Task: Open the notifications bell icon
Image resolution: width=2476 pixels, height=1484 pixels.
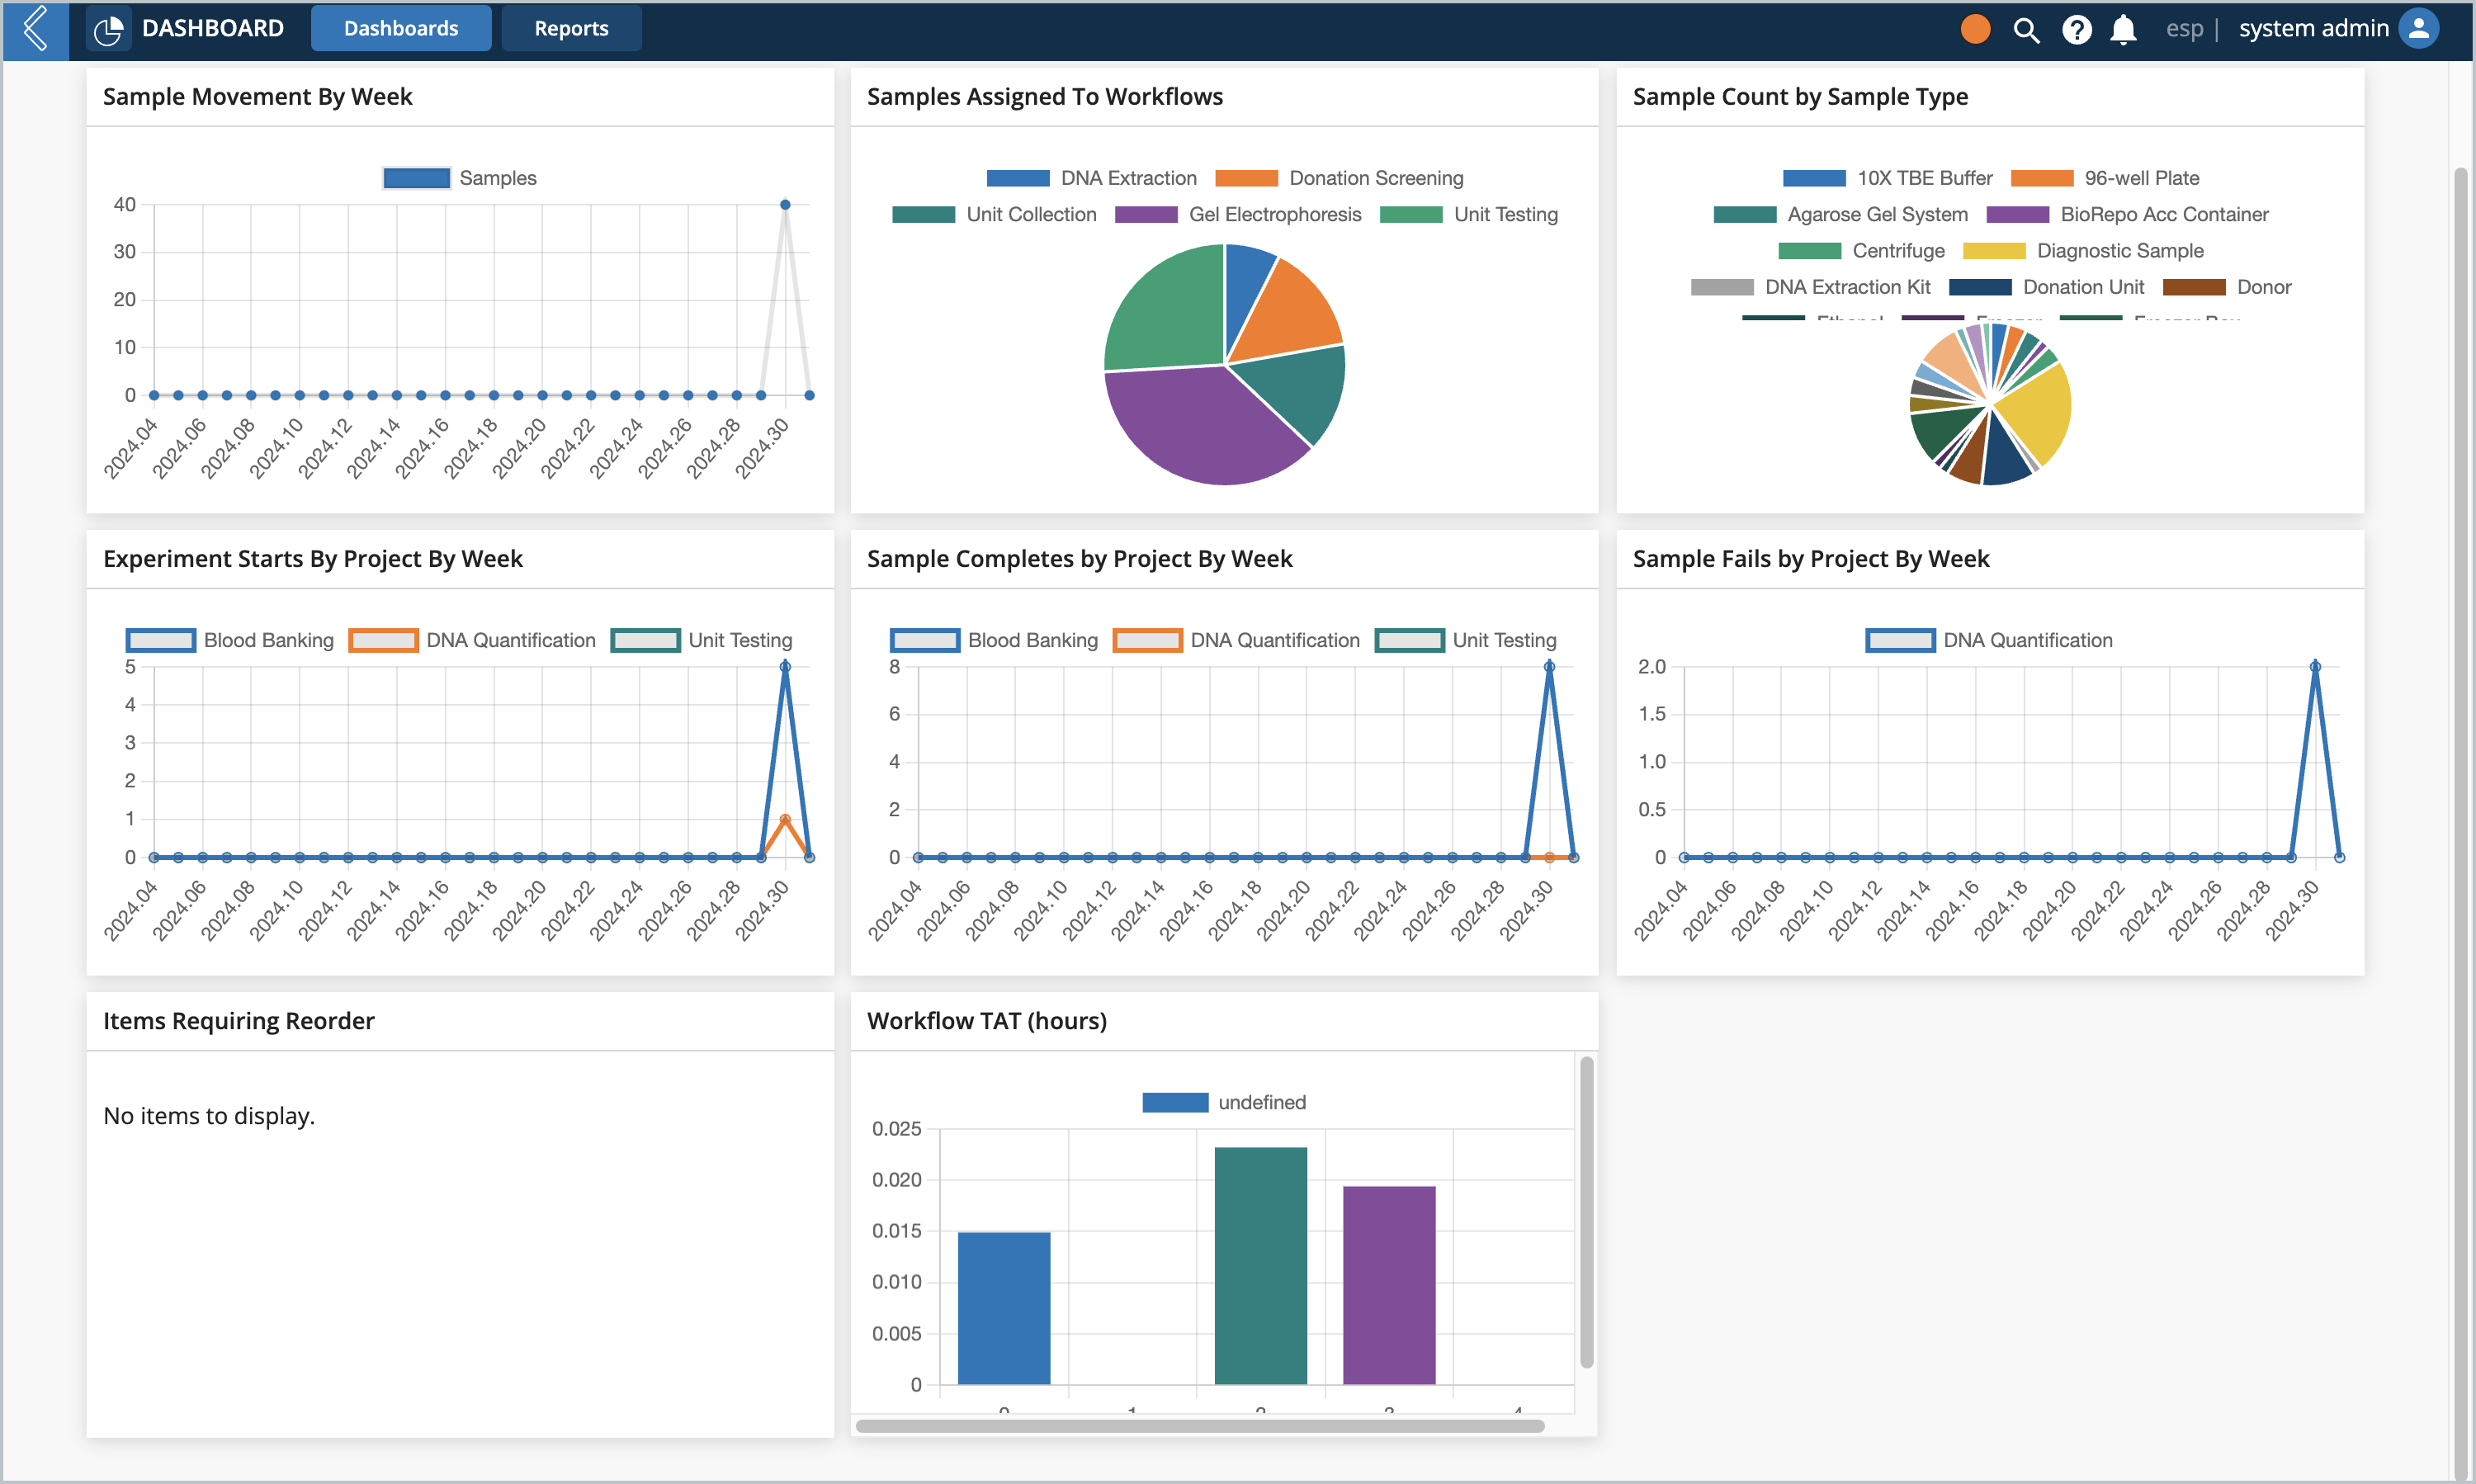Action: point(2123,30)
